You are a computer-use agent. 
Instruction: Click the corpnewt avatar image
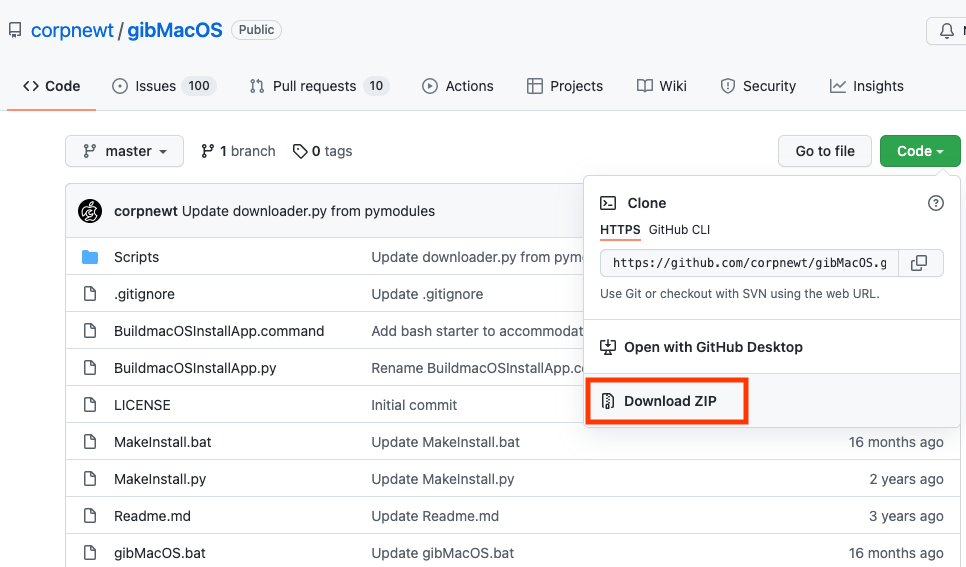tap(90, 211)
